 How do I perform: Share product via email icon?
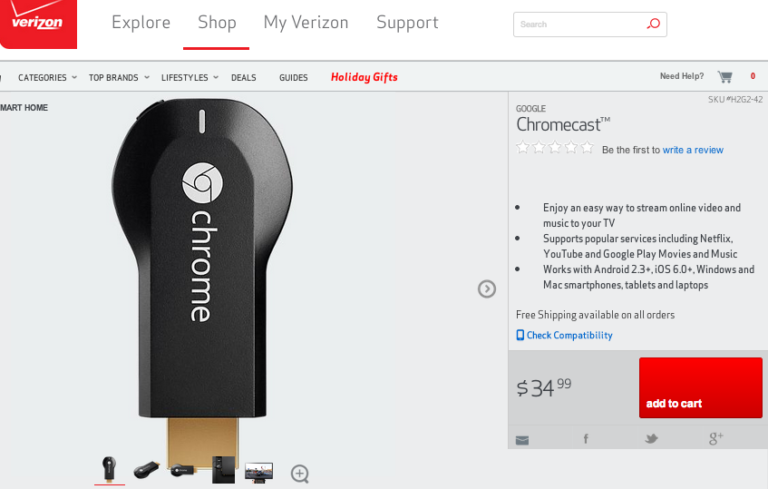[x=522, y=439]
